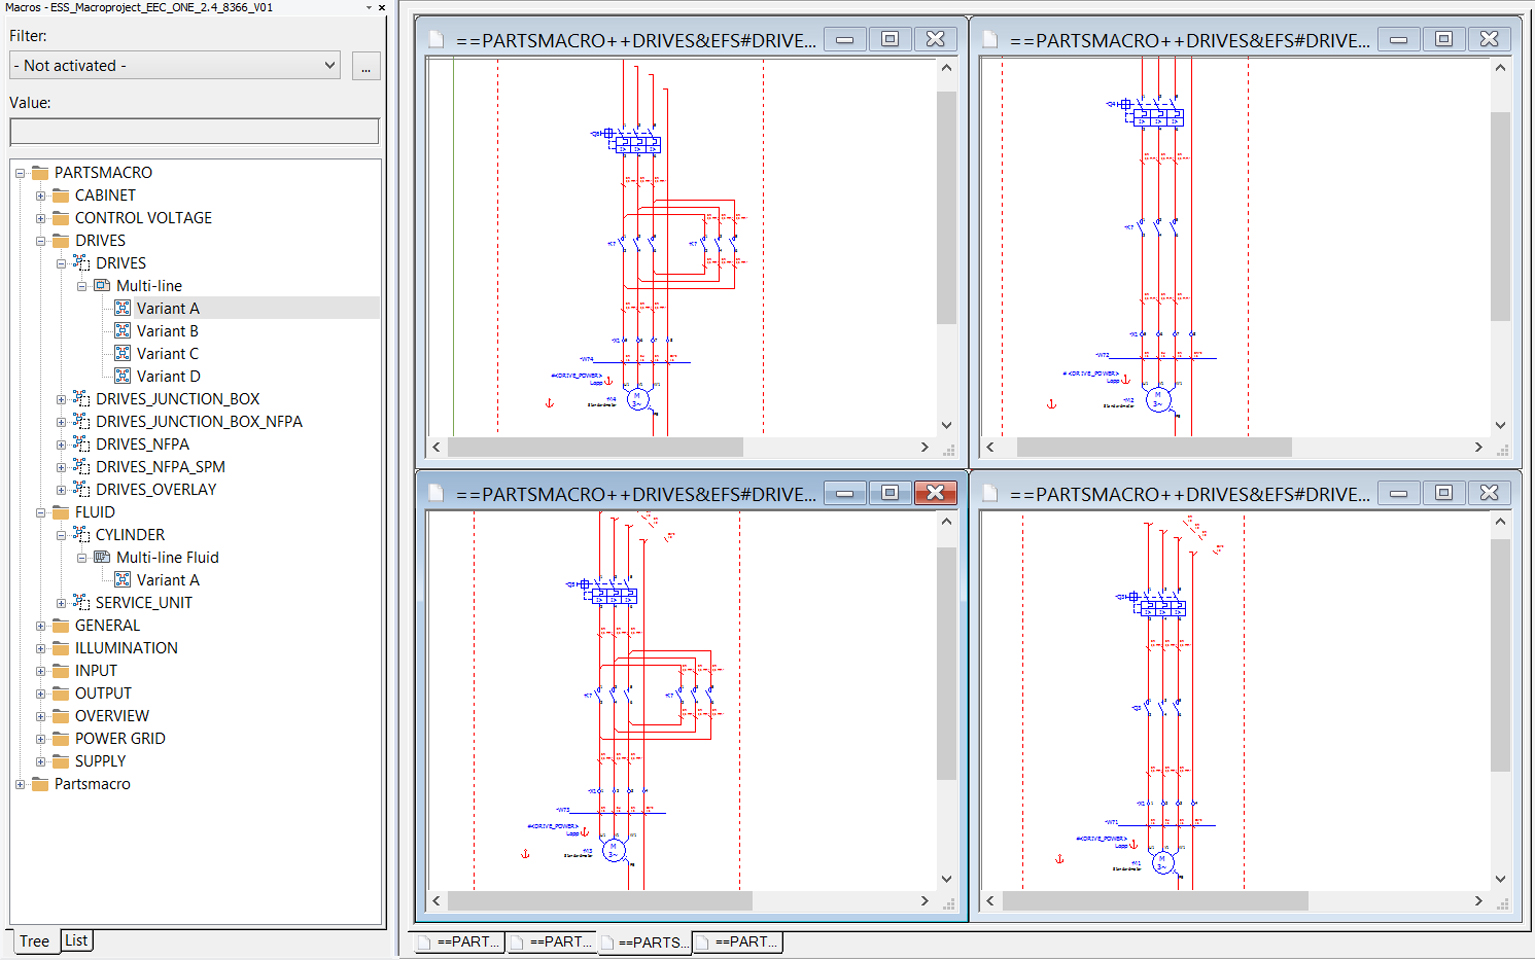Click the POWER GRID folder icon
This screenshot has height=960, width=1535.
click(x=60, y=738)
